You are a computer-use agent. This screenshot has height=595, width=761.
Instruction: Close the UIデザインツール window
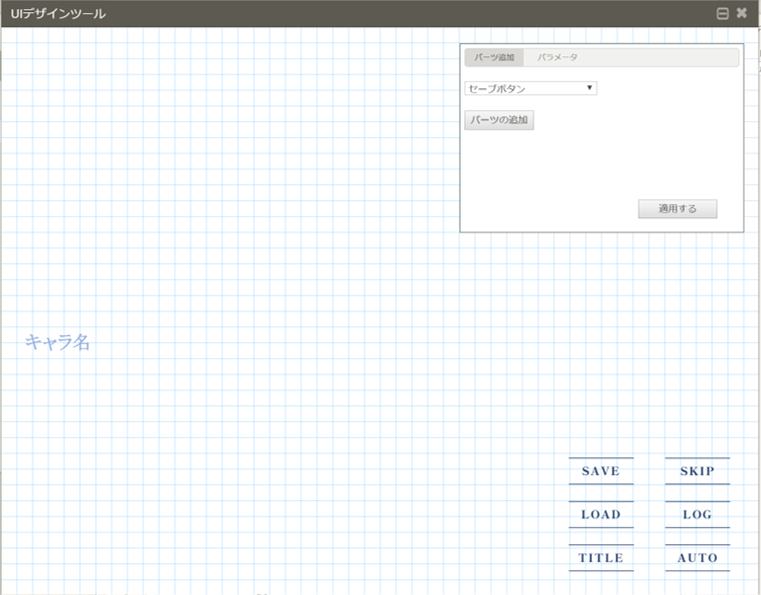pos(742,13)
